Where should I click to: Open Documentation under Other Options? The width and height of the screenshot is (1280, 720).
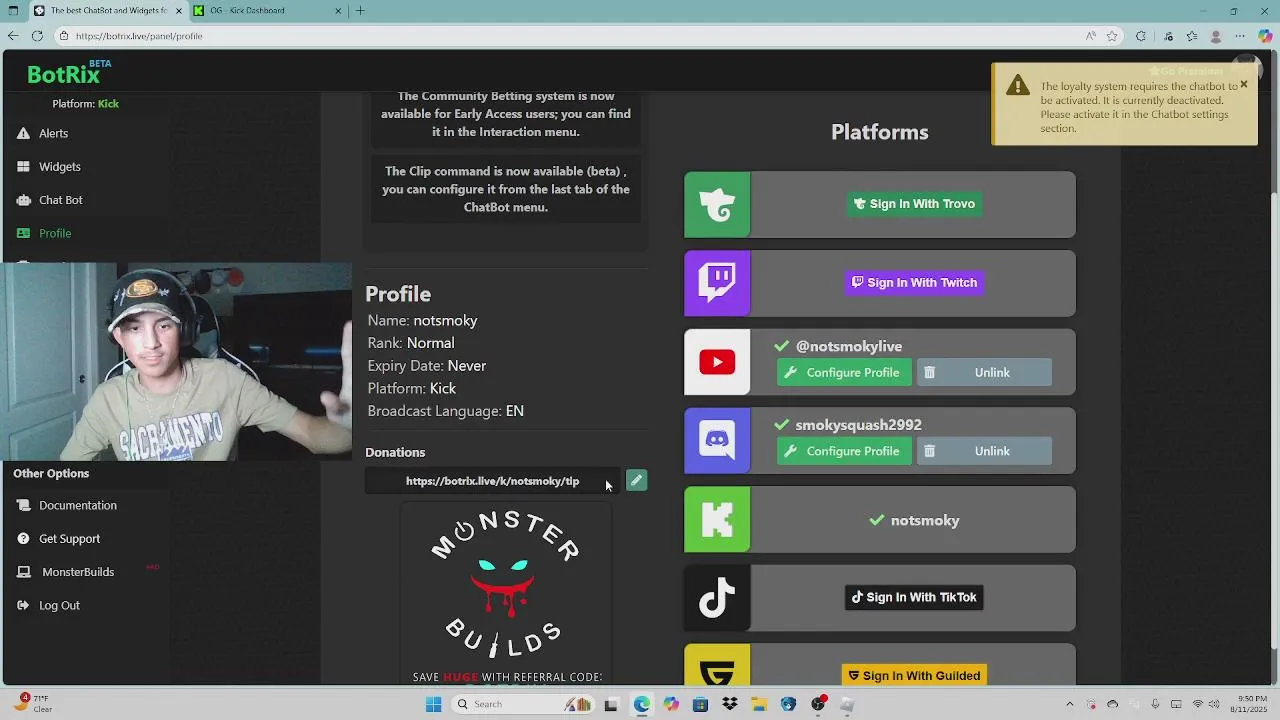pyautogui.click(x=77, y=505)
